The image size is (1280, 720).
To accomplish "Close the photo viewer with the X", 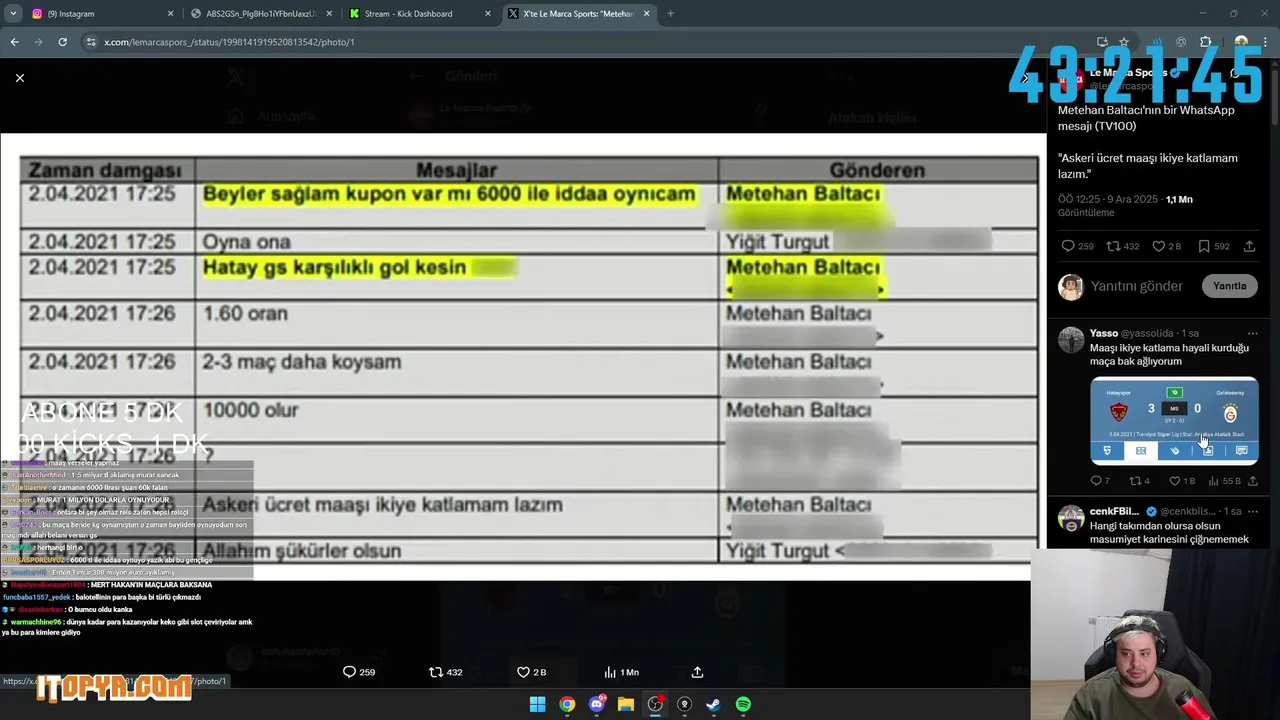I will (20, 77).
